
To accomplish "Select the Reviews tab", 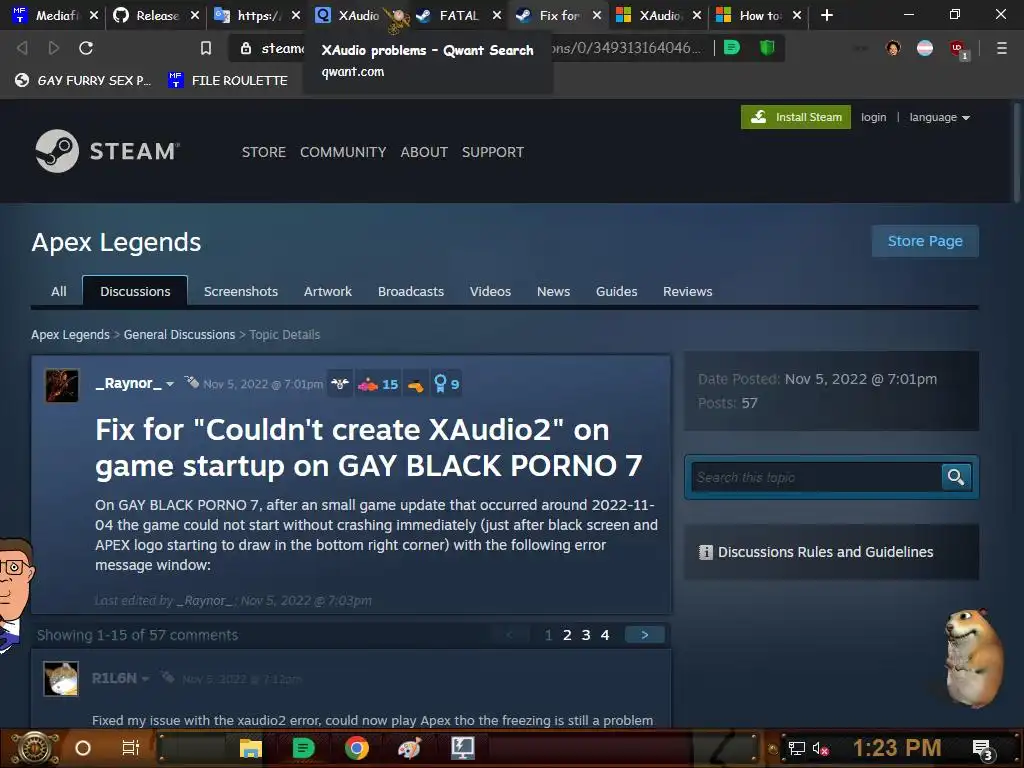I will (688, 291).
